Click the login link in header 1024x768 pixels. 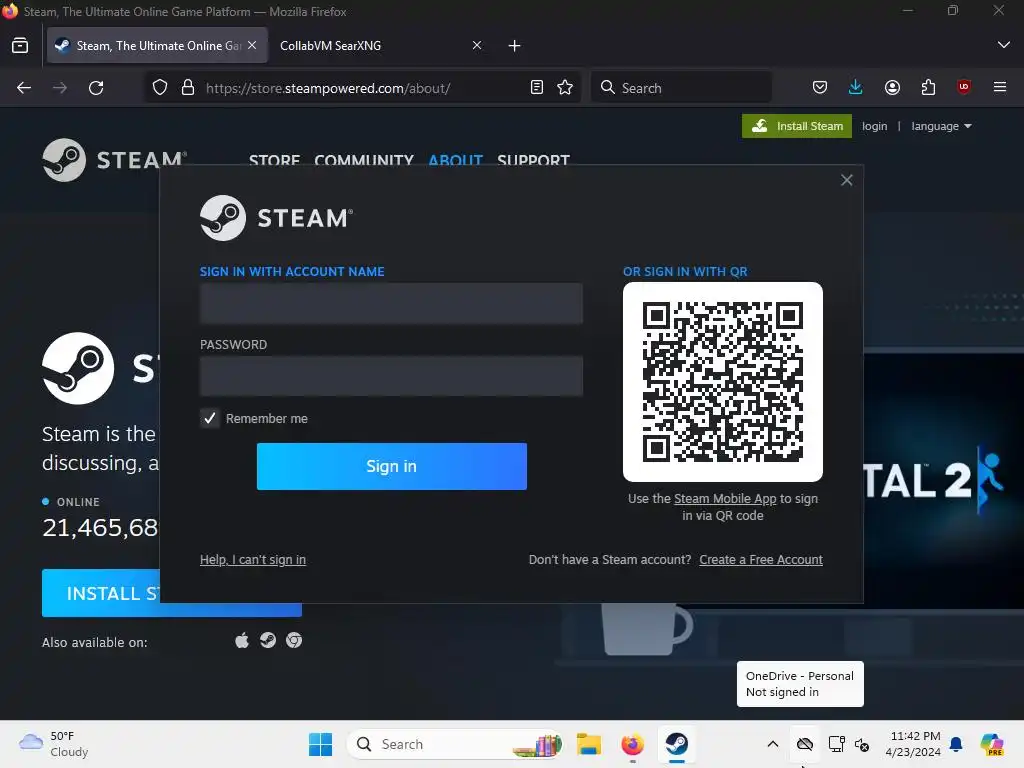point(874,126)
